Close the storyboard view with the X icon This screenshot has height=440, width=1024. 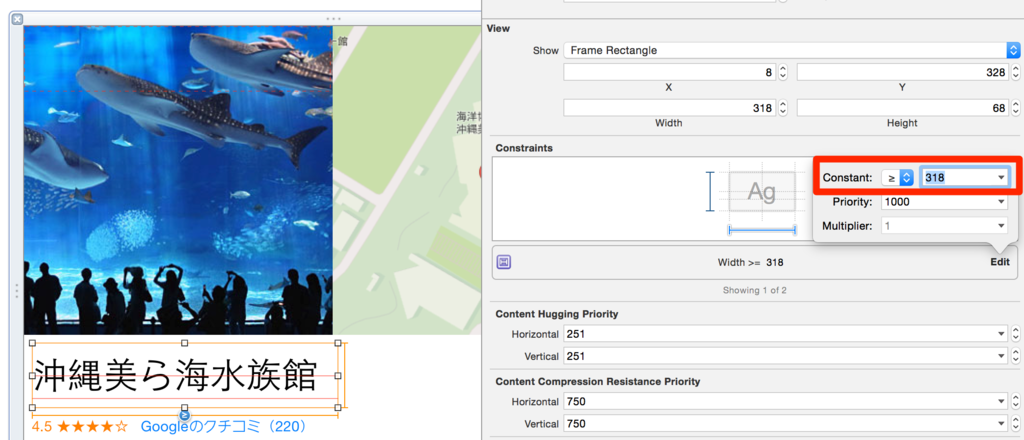tap(18, 20)
